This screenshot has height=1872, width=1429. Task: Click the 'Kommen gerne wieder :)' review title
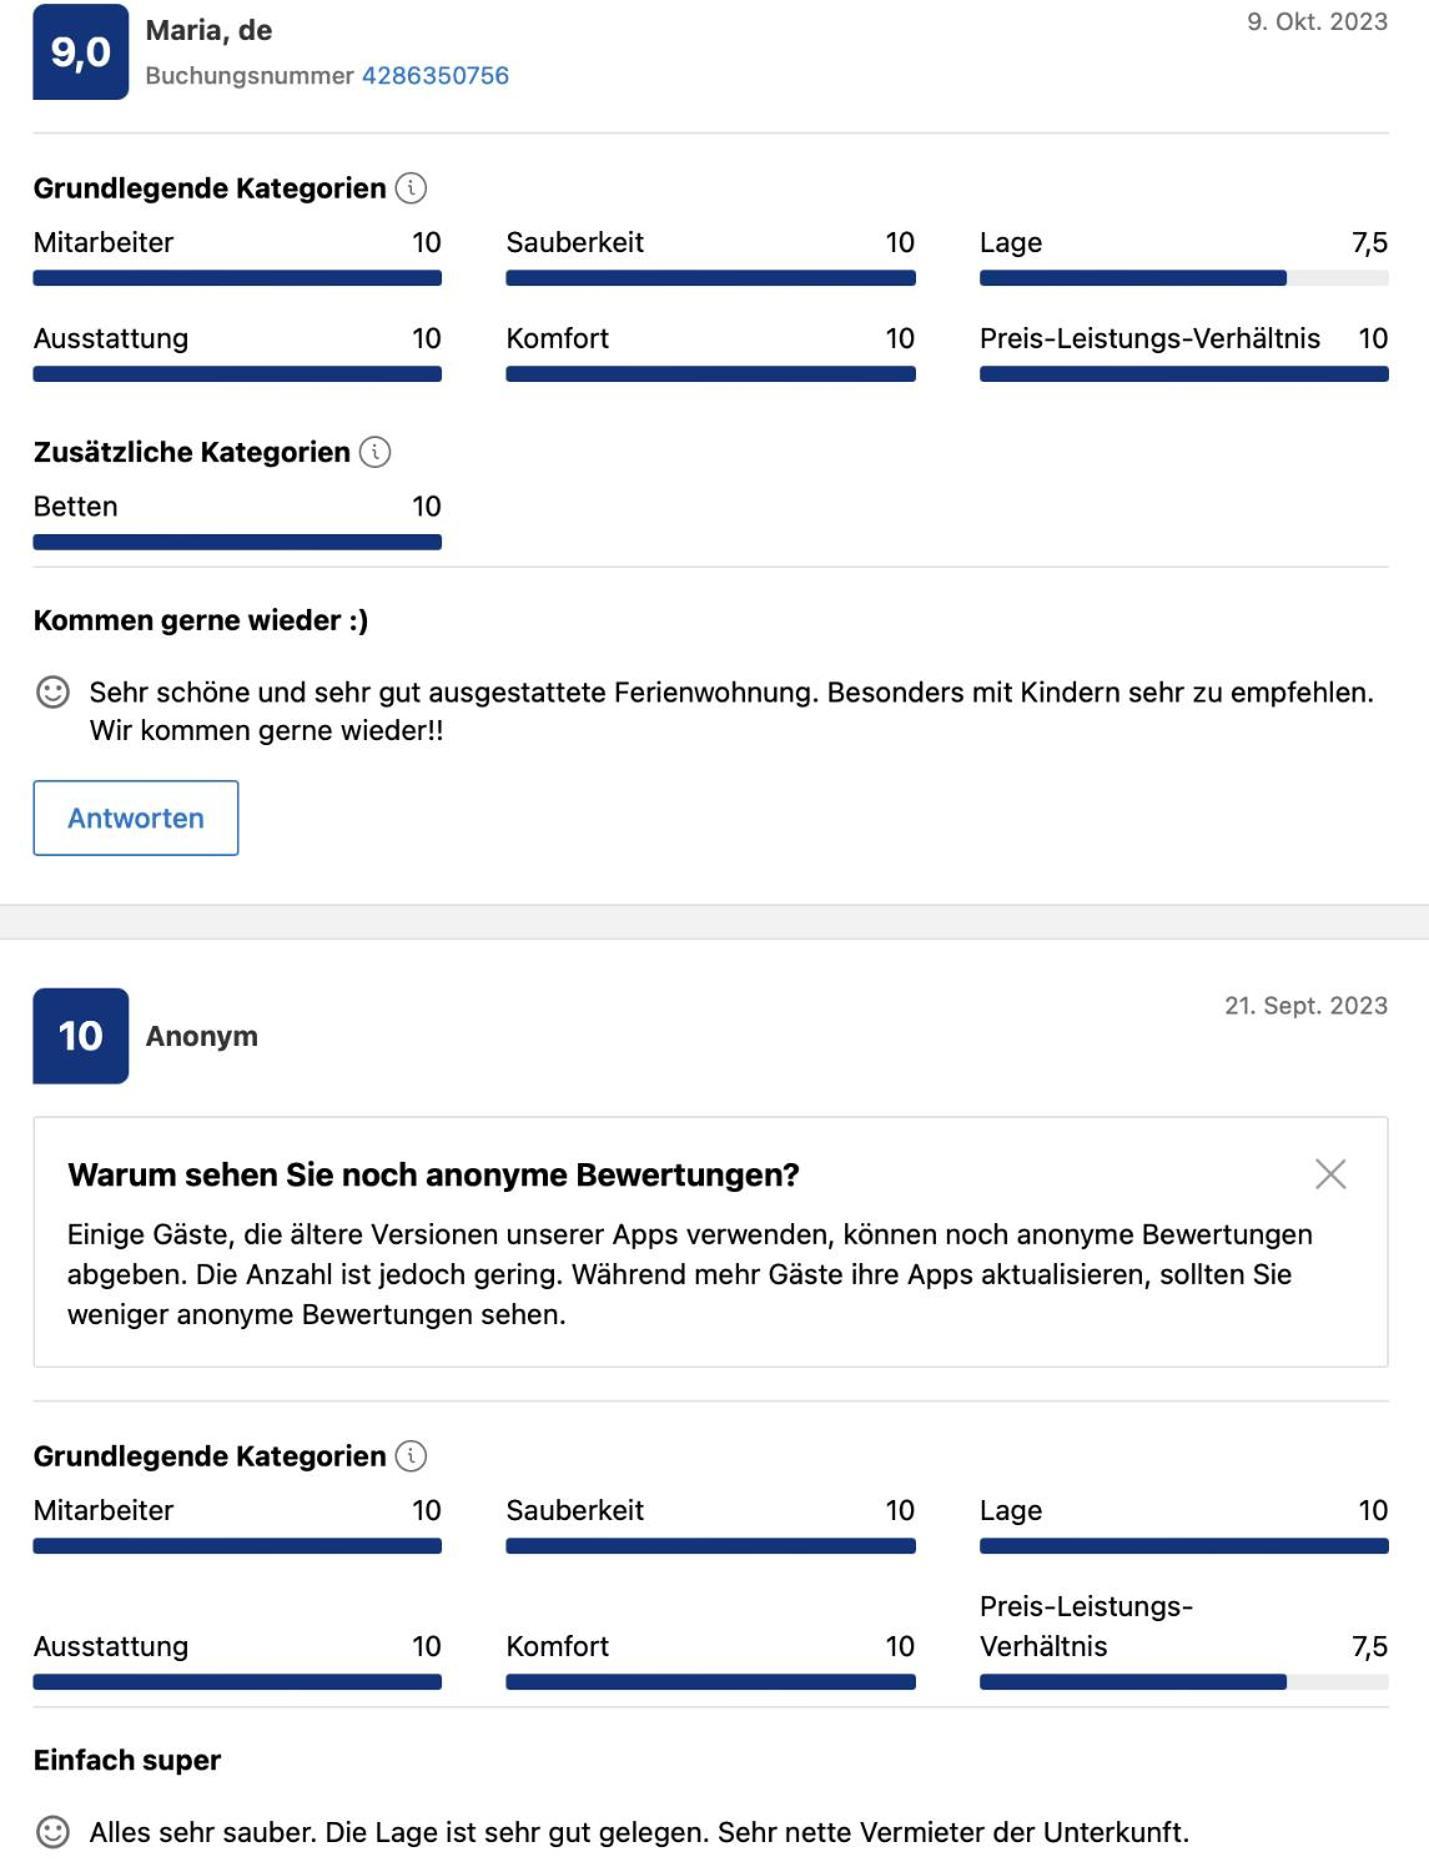point(201,620)
